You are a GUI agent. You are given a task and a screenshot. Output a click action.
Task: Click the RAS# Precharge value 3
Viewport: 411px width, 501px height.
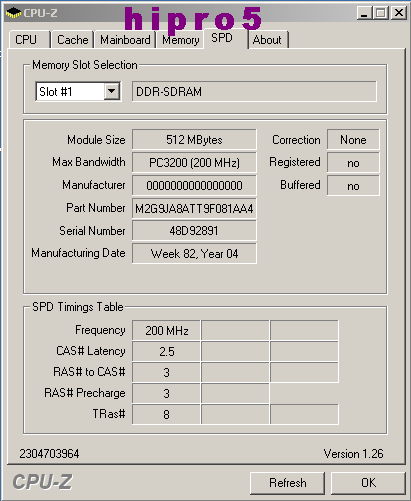tap(166, 393)
